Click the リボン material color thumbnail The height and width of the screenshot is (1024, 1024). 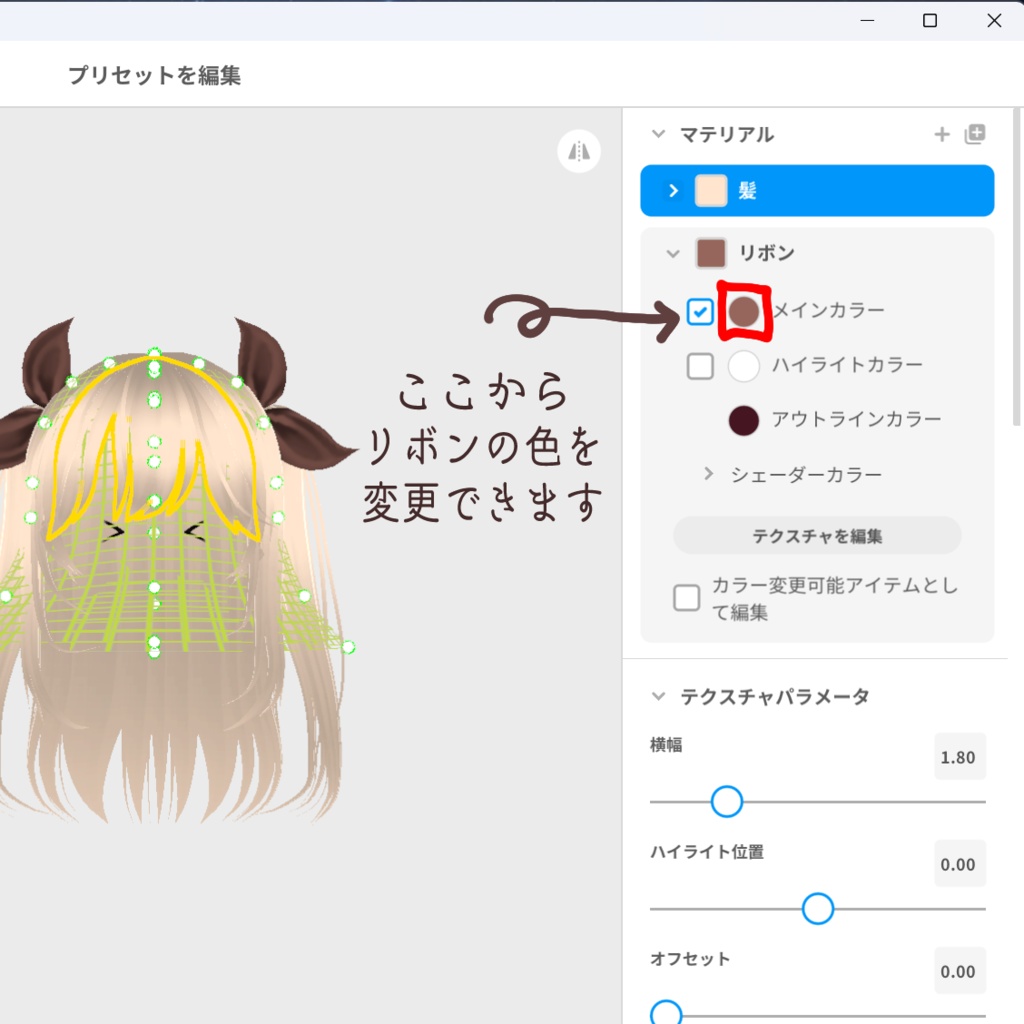pos(712,253)
